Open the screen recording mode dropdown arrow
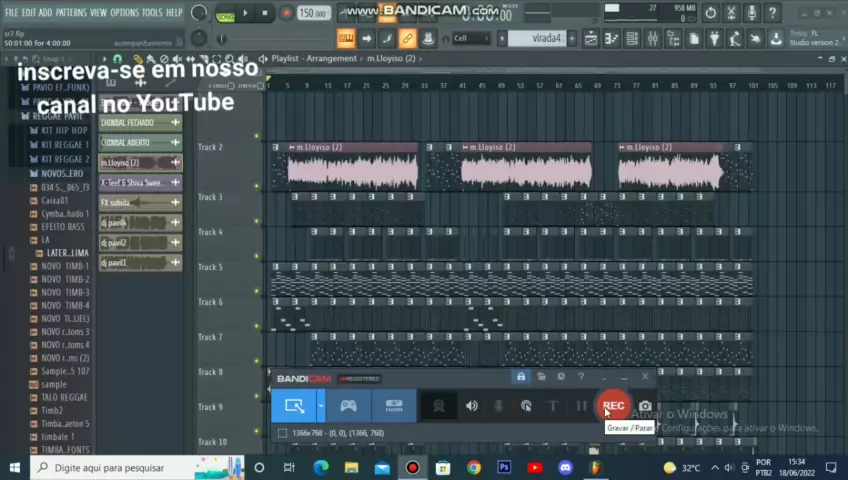Screen dimensions: 848x480 point(320,406)
